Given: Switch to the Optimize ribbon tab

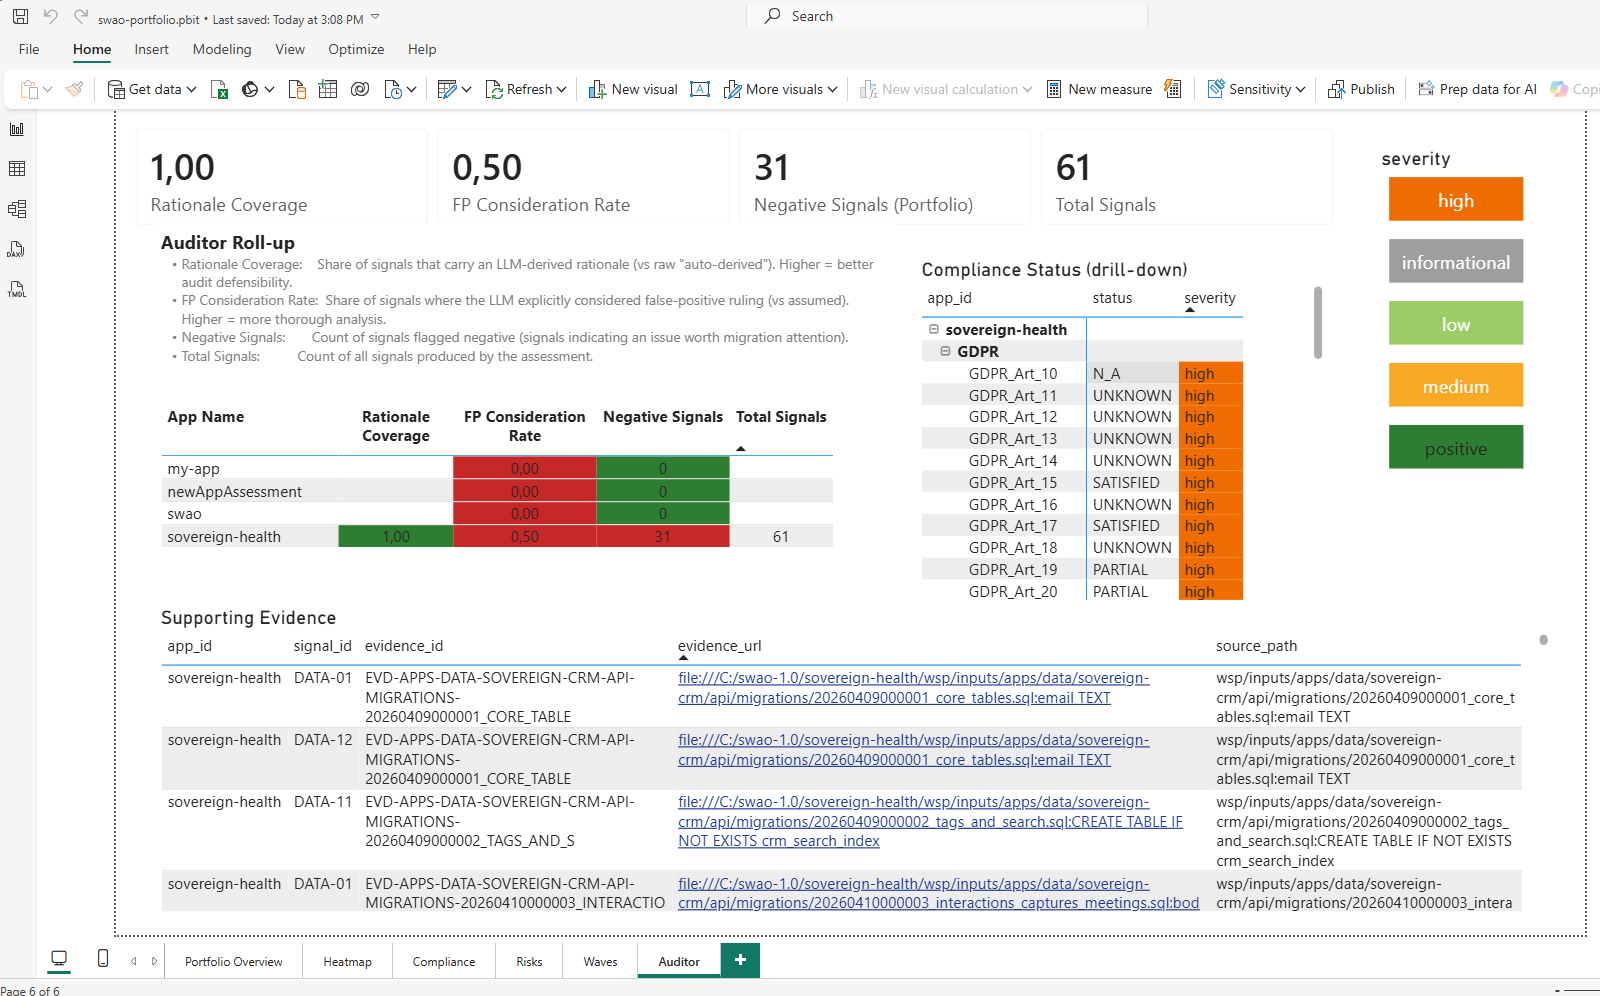Looking at the screenshot, I should 356,49.
